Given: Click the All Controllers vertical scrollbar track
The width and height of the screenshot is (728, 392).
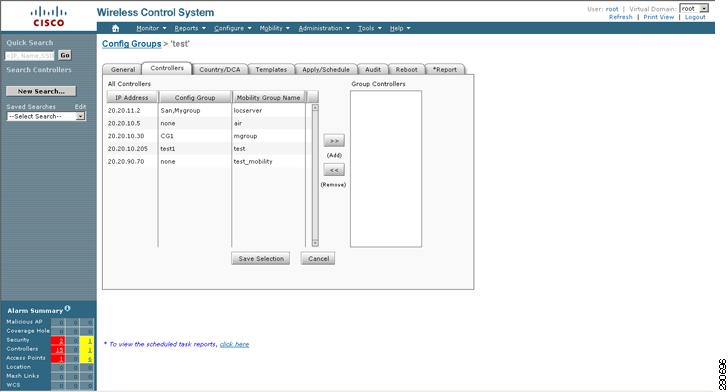Looking at the screenshot, I should (x=315, y=175).
